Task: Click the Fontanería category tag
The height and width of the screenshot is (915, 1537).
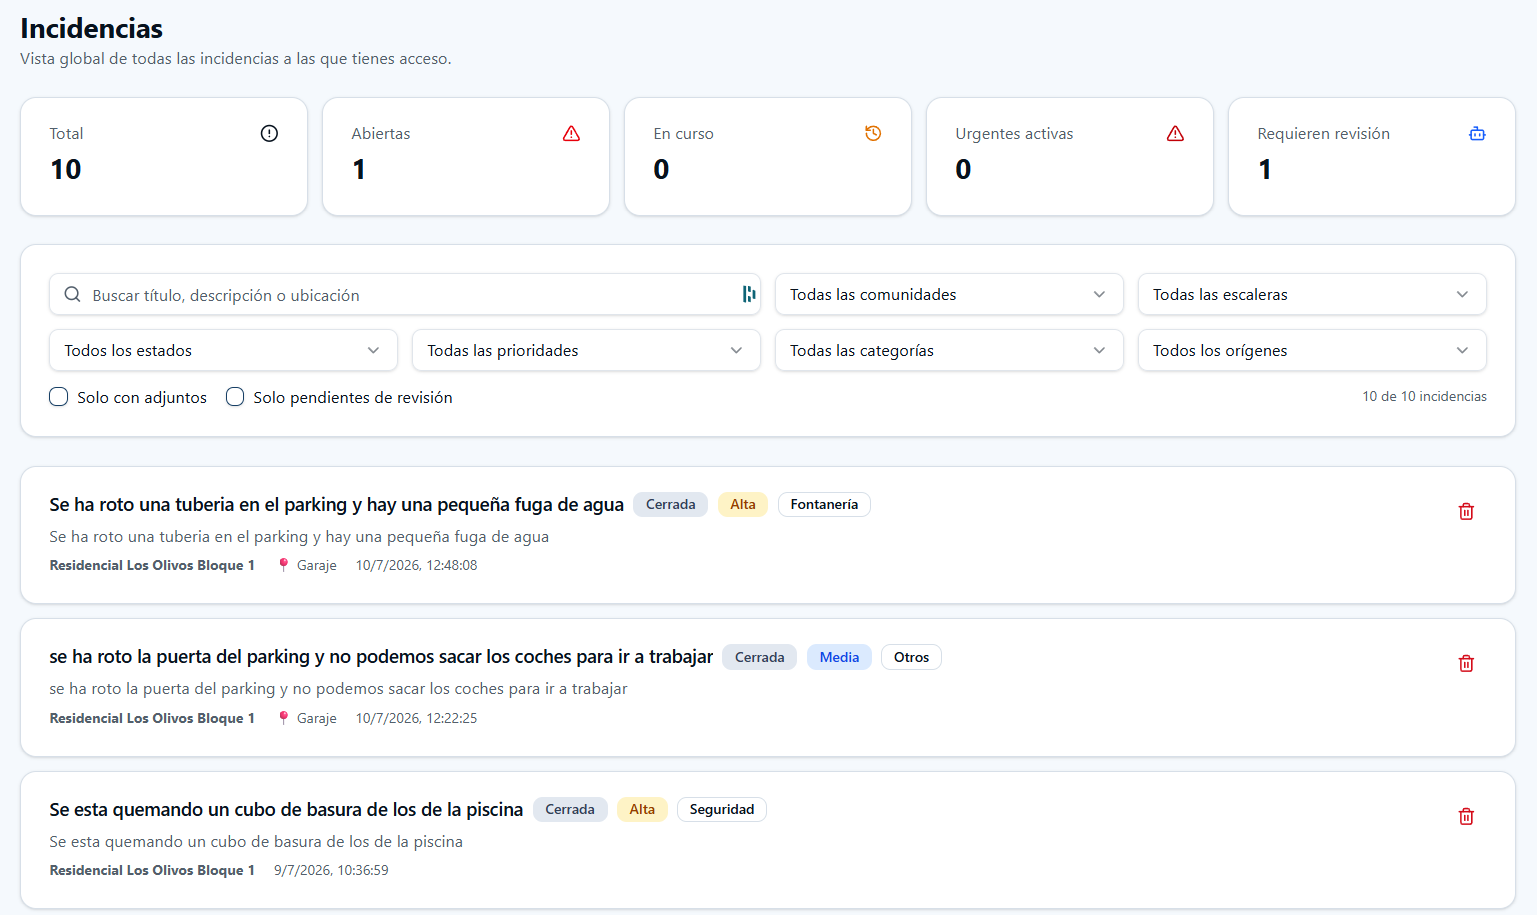Action: (x=824, y=505)
